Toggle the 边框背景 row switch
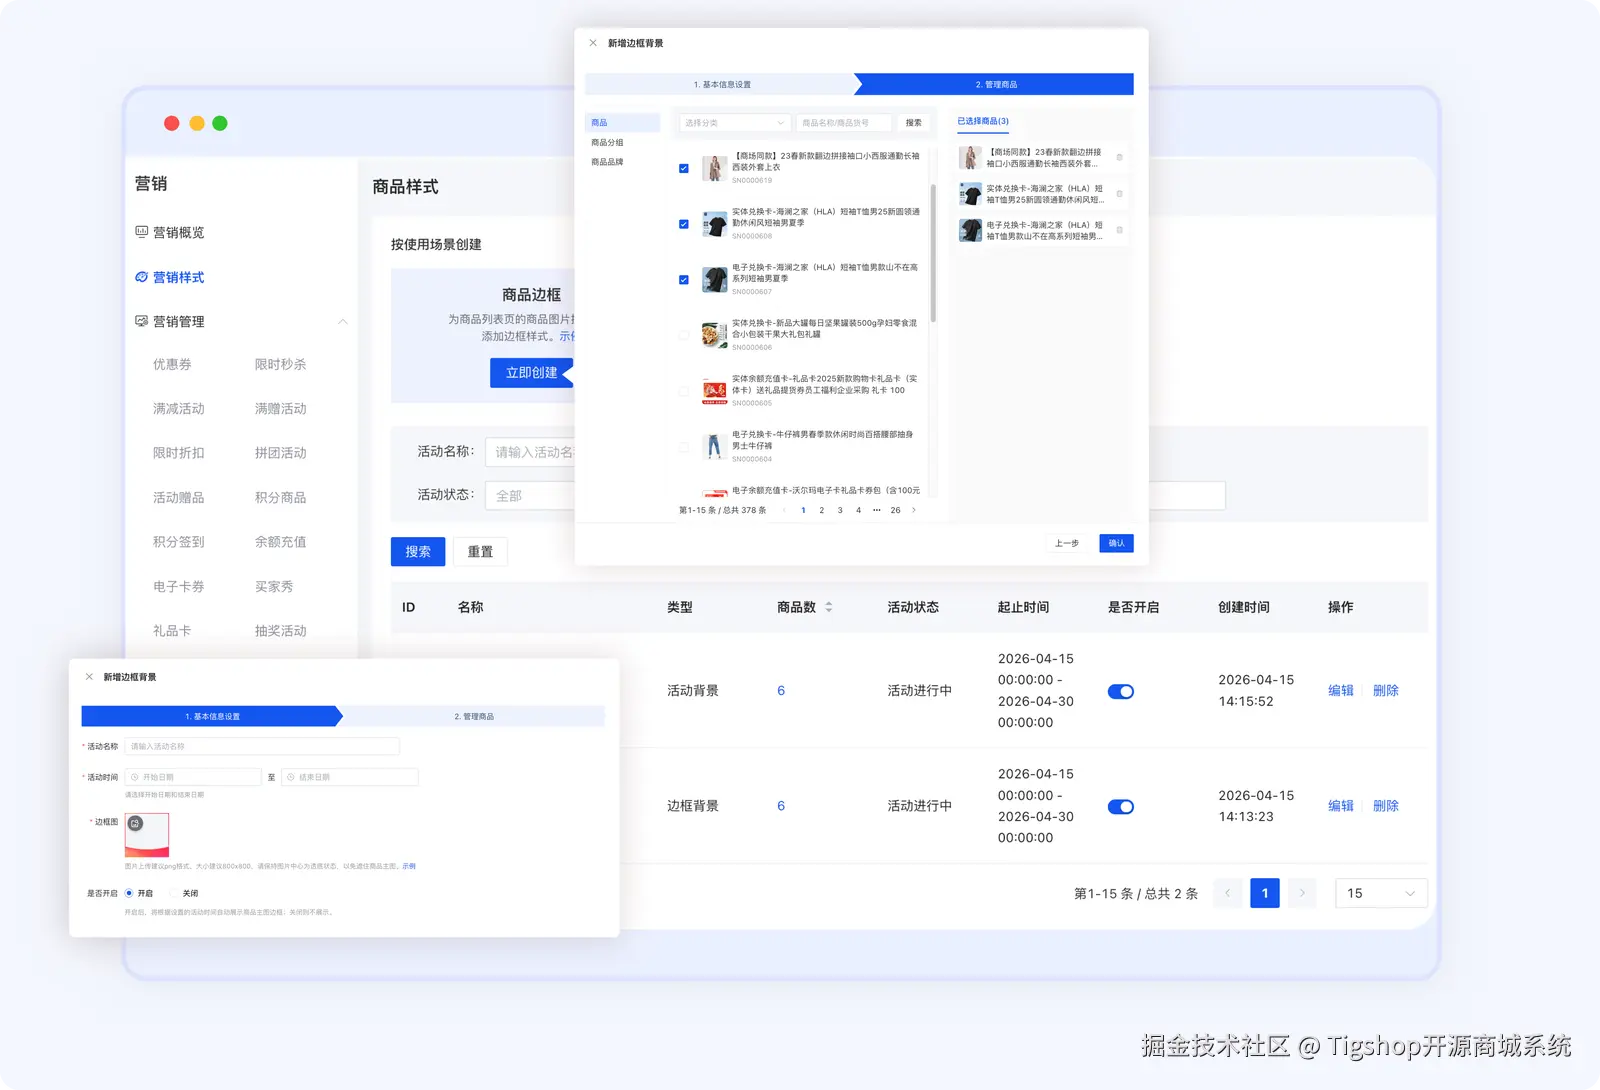Viewport: 1600px width, 1090px height. click(x=1121, y=807)
